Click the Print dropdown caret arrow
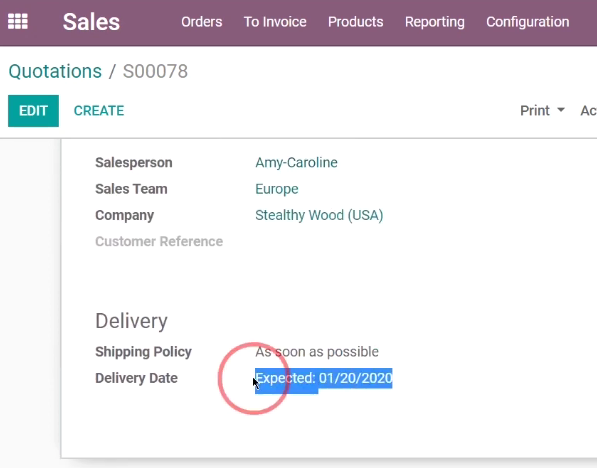 (561, 110)
